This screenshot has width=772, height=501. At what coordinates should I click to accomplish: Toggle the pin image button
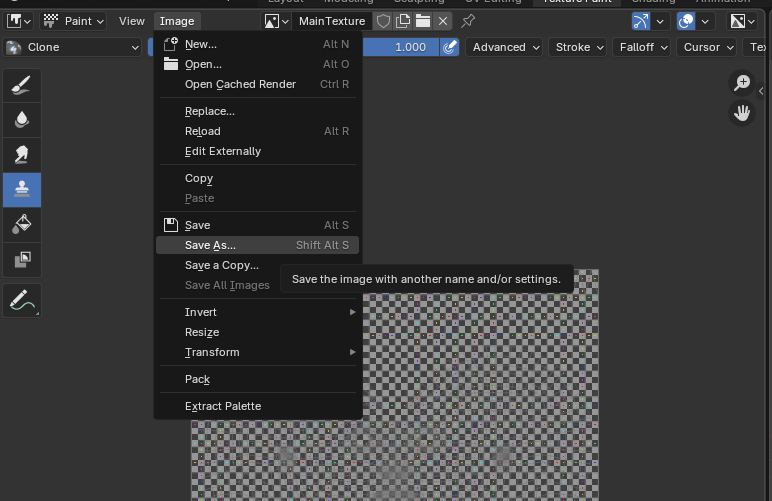[x=468, y=21]
